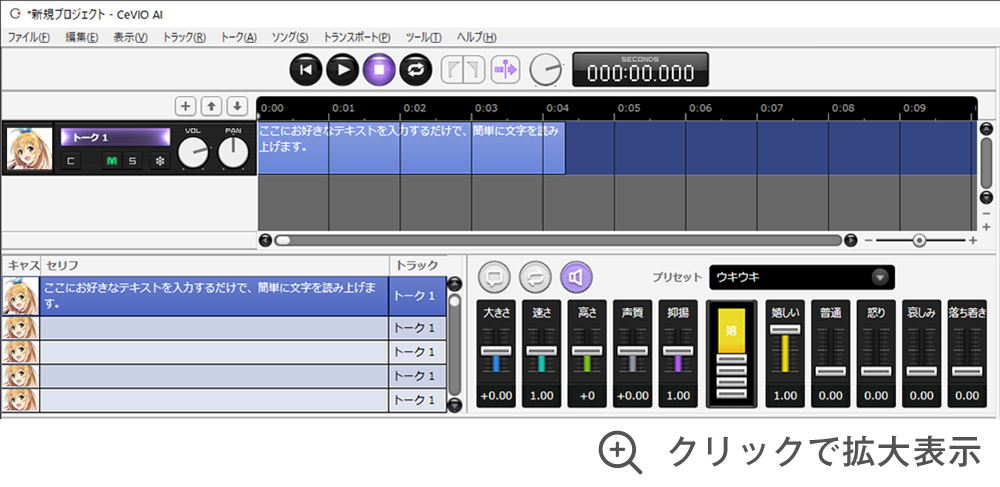Screen dimensions: 1000x487
Task: Toggle the purple auto-scroll follow icon
Action: point(505,69)
